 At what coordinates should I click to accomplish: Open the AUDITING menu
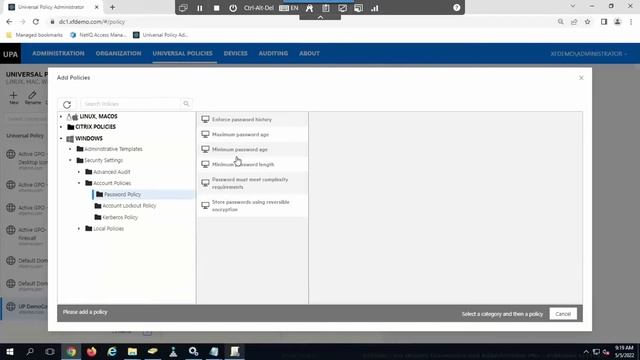point(273,53)
